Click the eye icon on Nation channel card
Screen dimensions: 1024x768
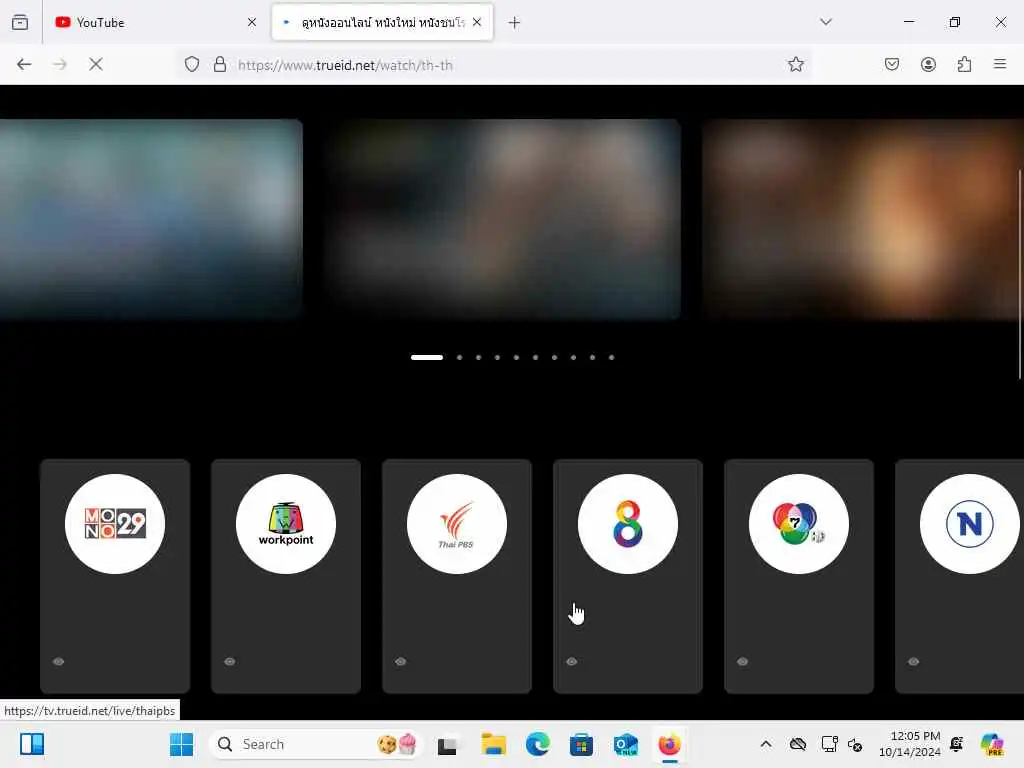[x=914, y=662]
